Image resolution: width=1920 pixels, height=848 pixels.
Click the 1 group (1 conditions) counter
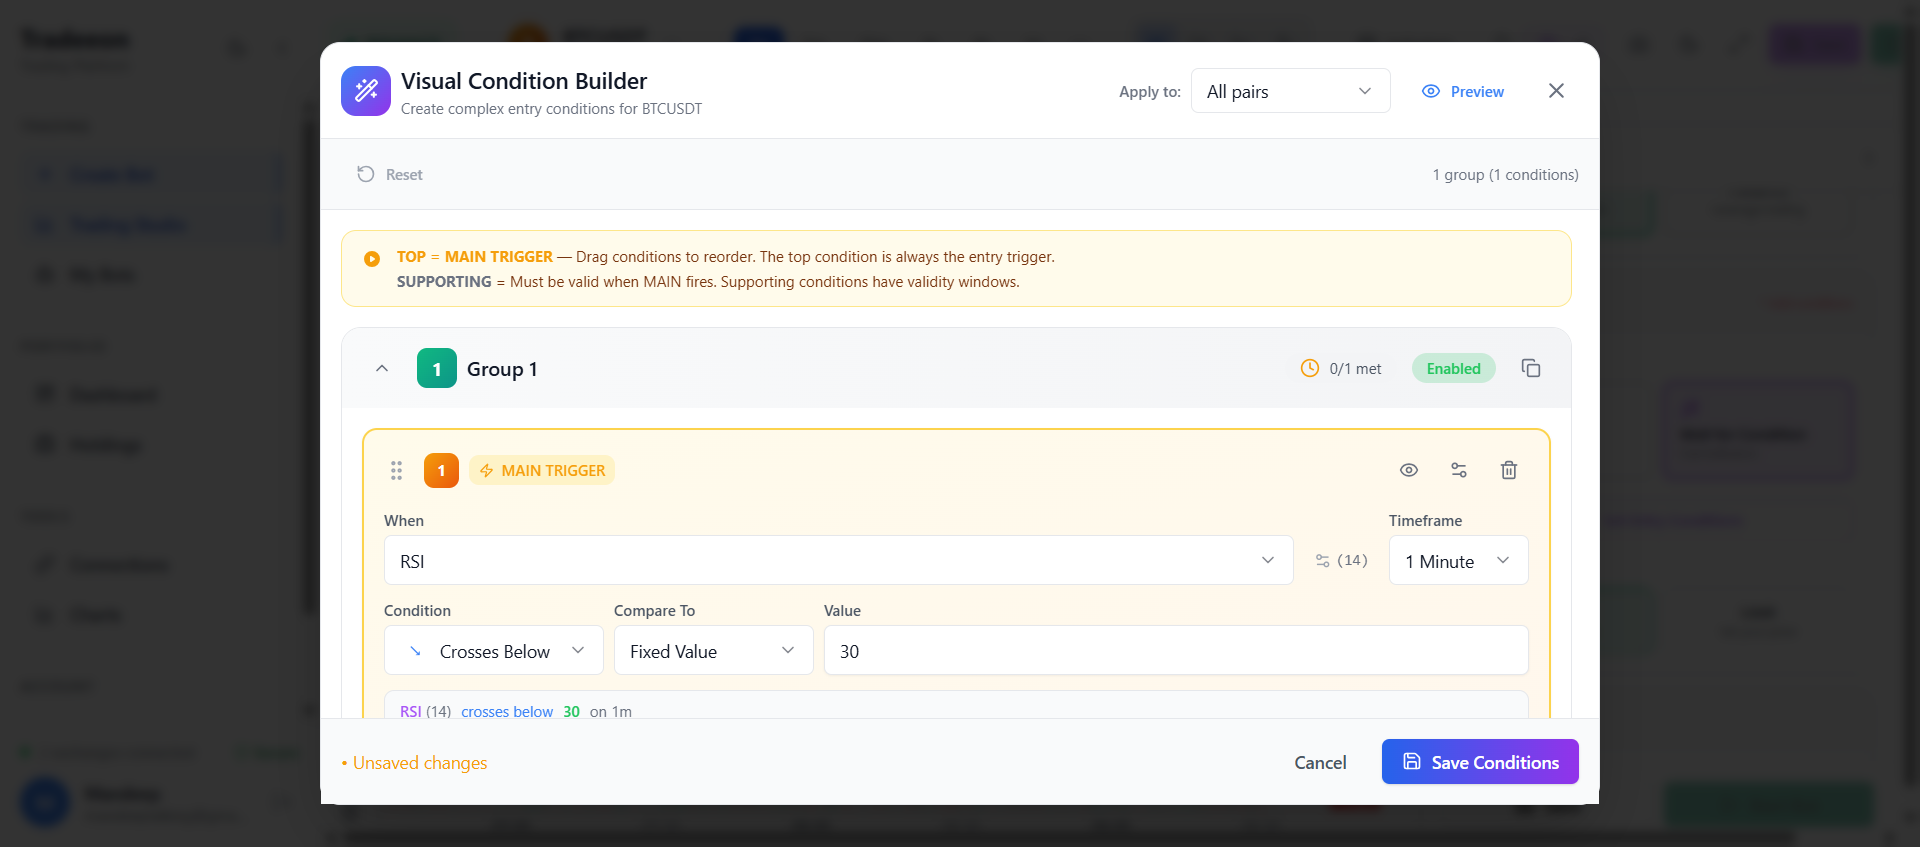(1505, 174)
